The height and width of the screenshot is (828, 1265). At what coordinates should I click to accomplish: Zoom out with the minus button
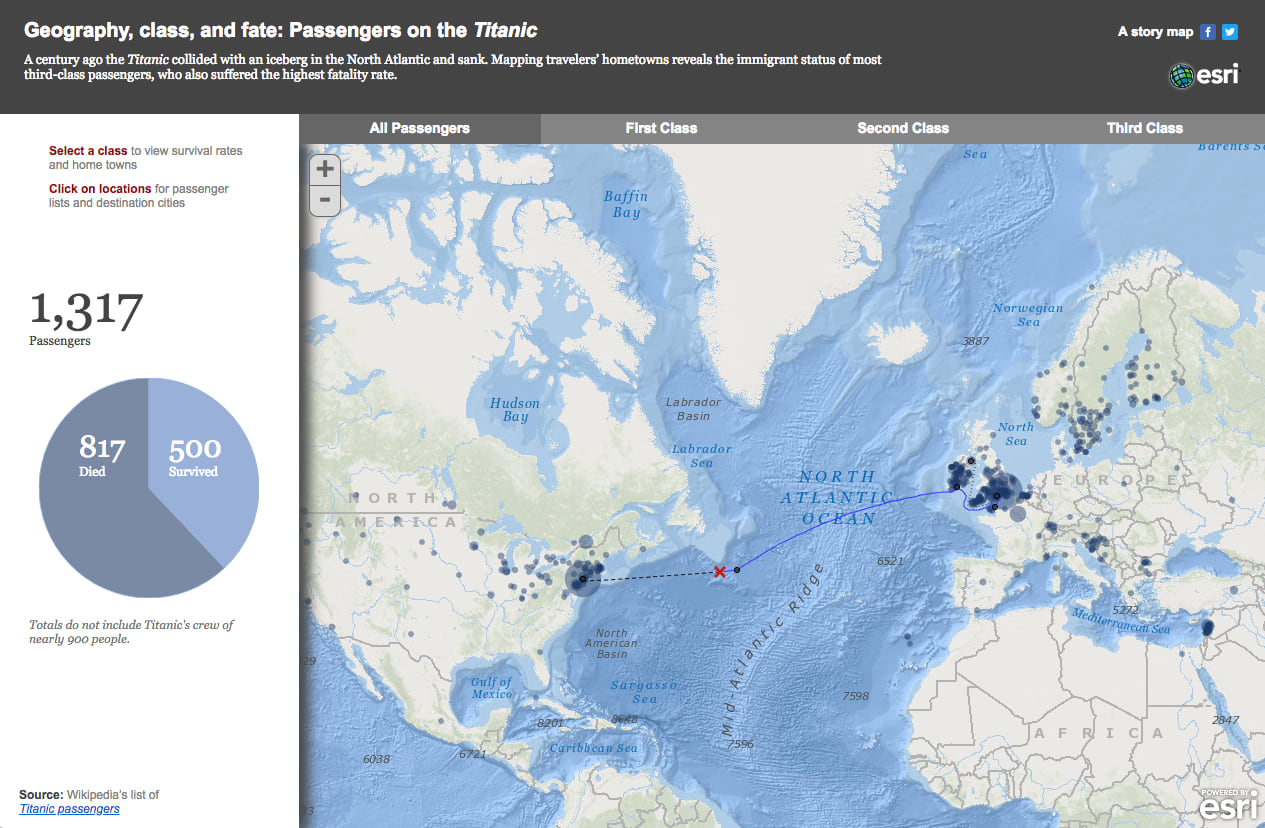pos(324,200)
